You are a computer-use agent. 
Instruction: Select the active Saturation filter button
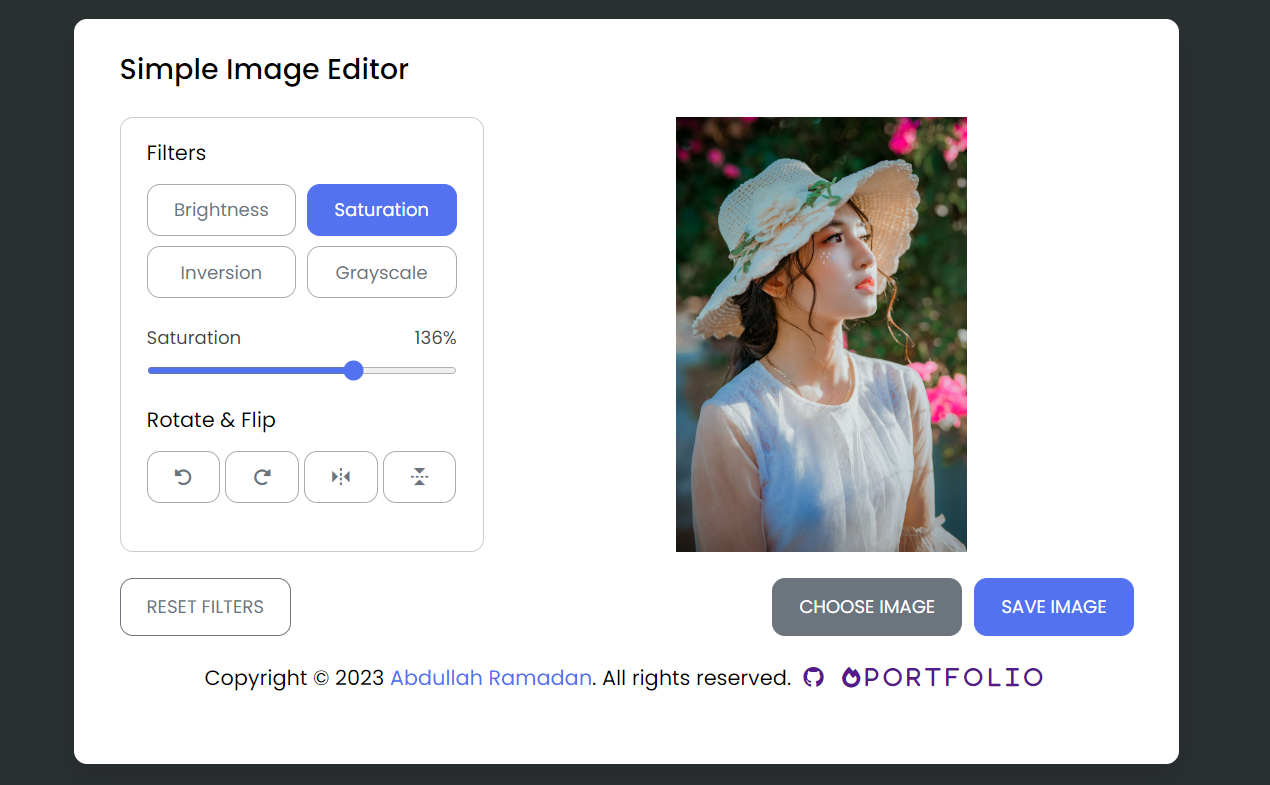pos(382,210)
